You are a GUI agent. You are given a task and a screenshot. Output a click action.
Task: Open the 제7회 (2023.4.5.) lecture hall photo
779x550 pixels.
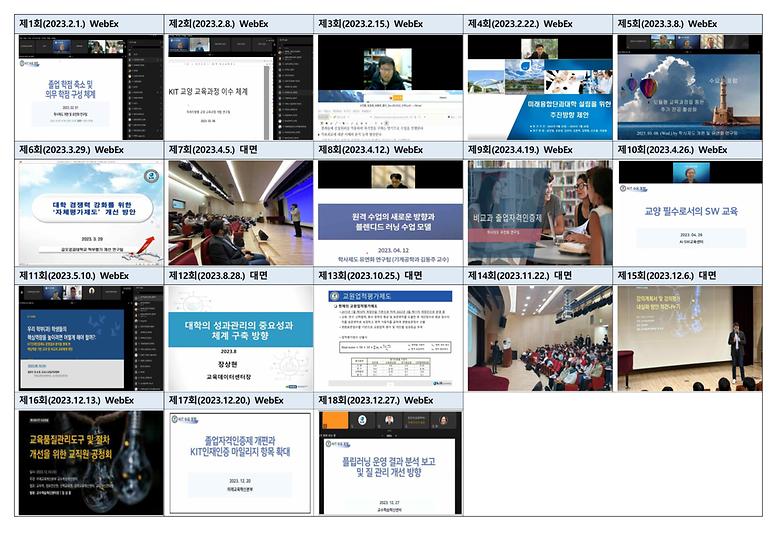point(239,212)
